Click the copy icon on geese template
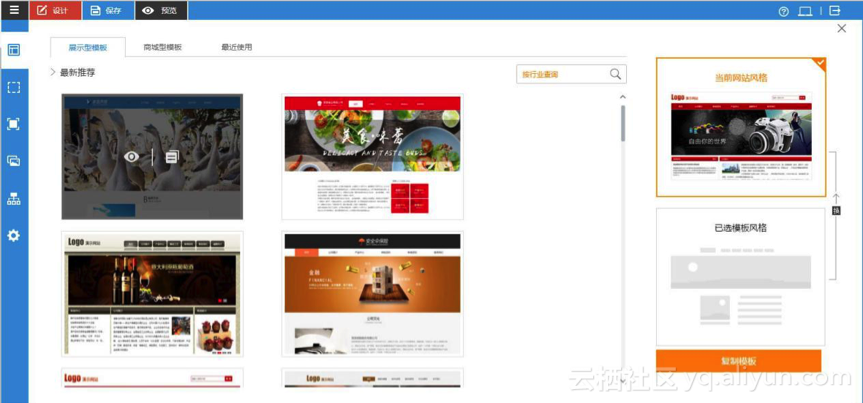 (172, 157)
